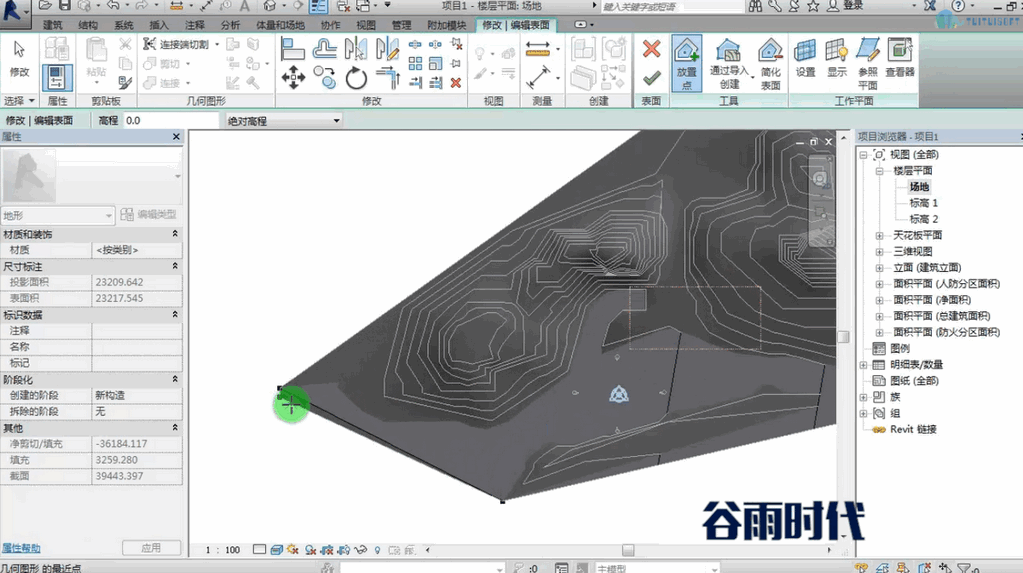Image resolution: width=1023 pixels, height=573 pixels.
Task: Click the Save icon in quick access toolbar
Action: [64, 6]
